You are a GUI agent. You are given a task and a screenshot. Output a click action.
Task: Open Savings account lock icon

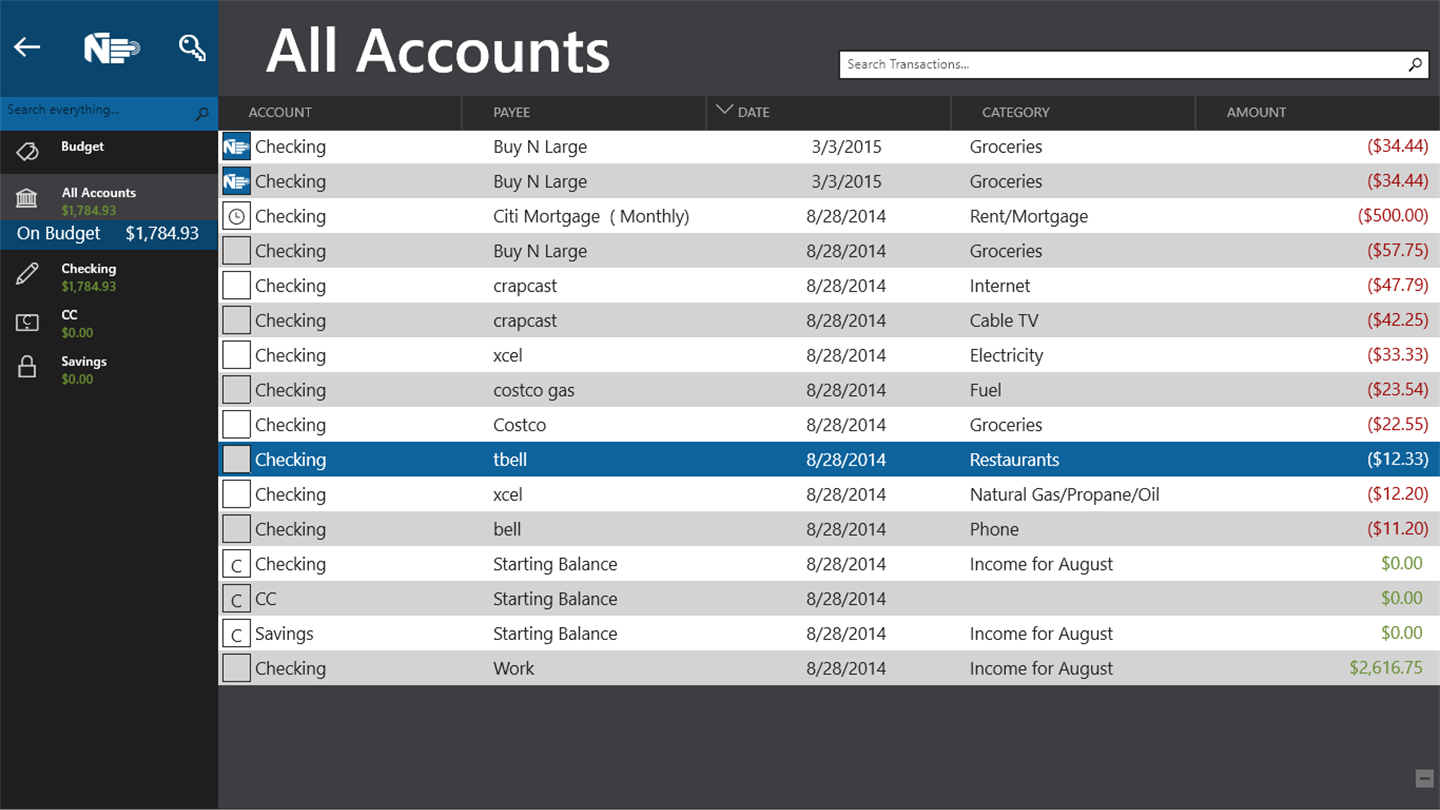(x=27, y=367)
